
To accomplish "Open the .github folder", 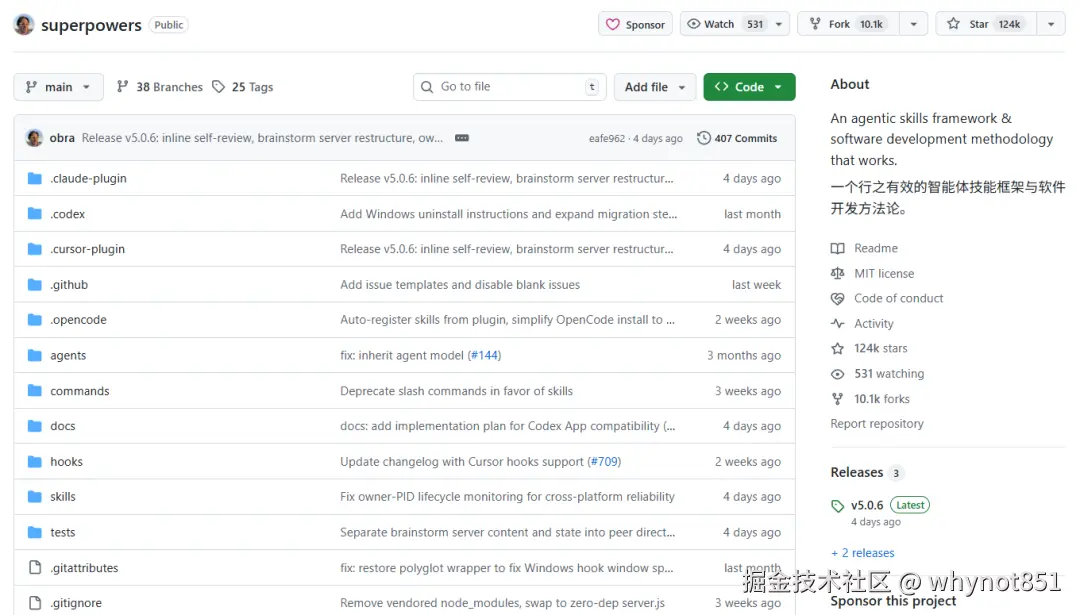I will (69, 284).
